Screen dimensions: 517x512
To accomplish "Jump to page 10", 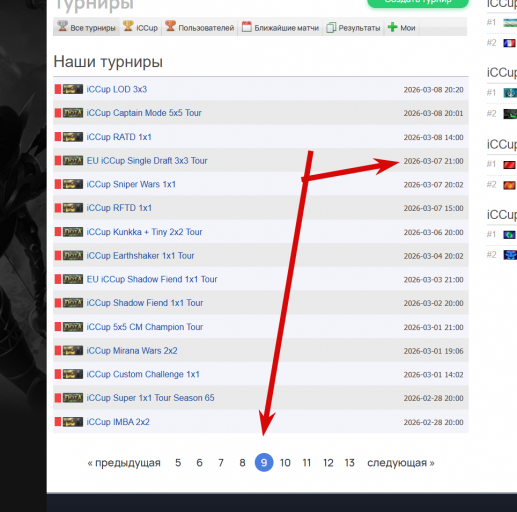I will pyautogui.click(x=285, y=463).
